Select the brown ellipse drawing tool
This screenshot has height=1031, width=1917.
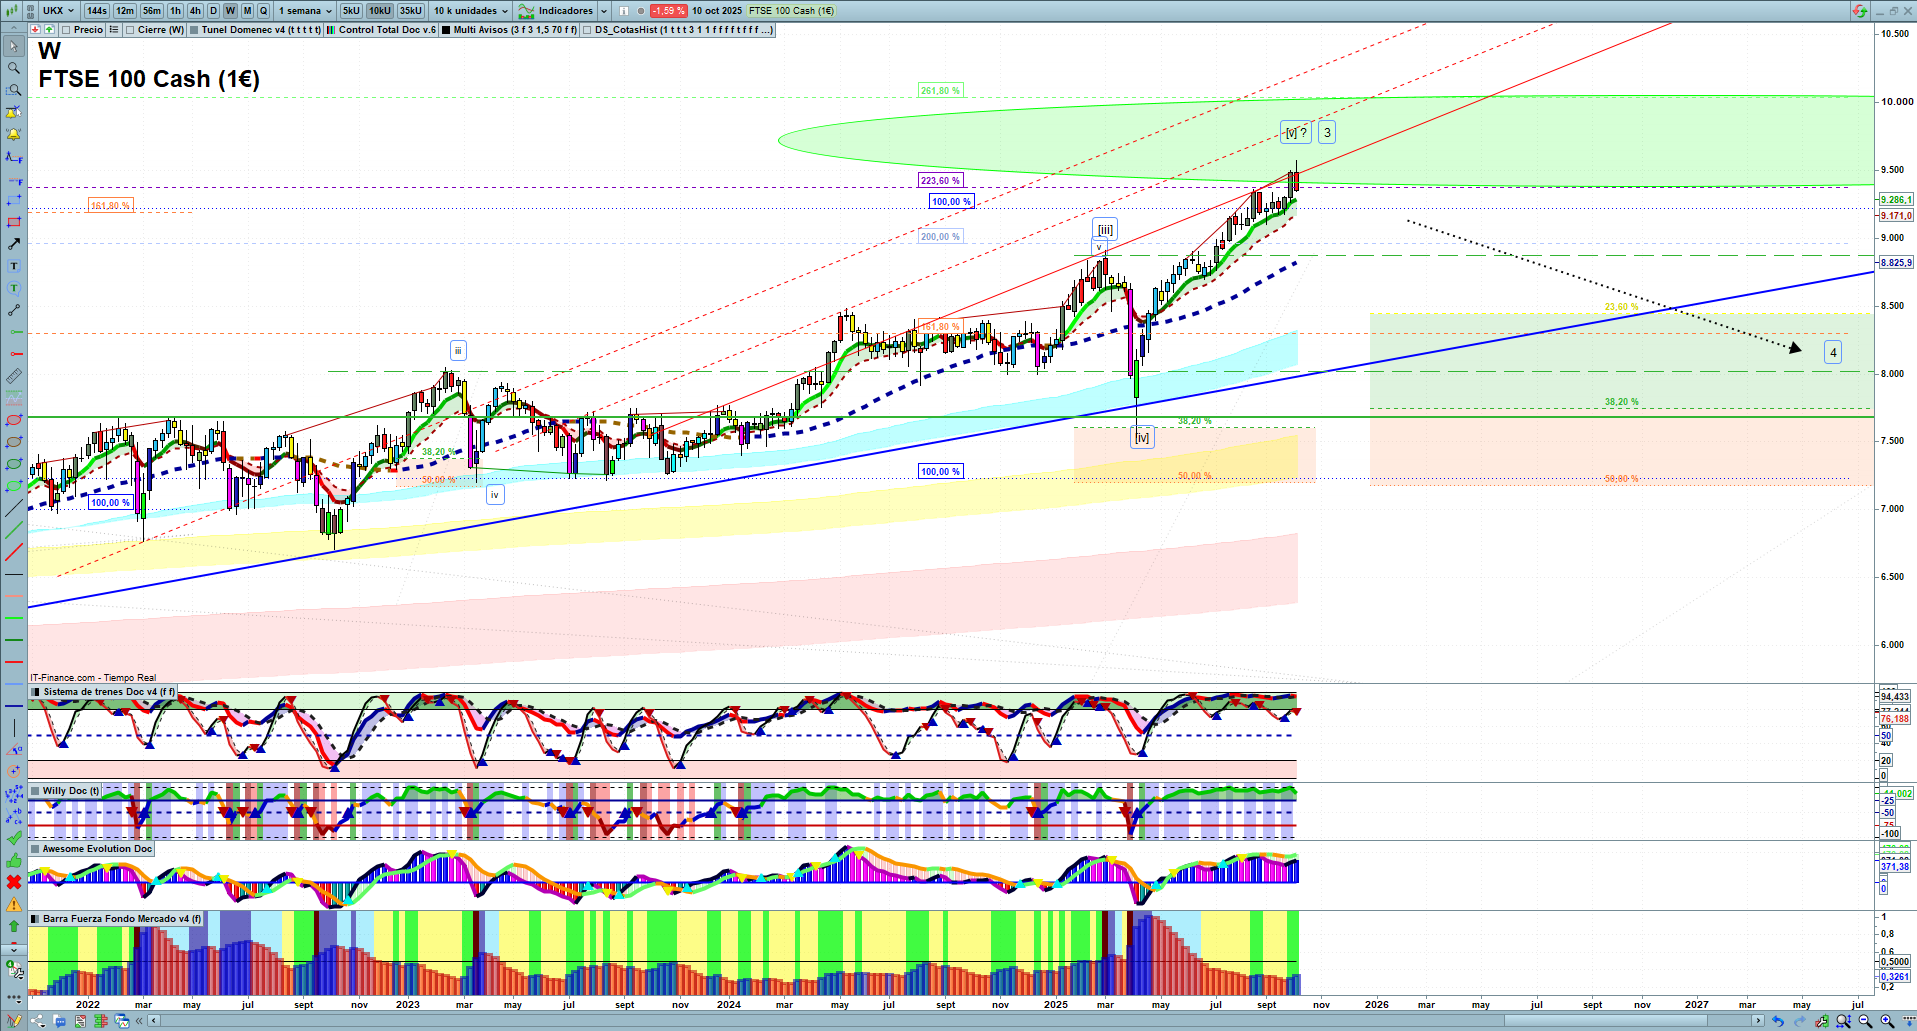14,442
